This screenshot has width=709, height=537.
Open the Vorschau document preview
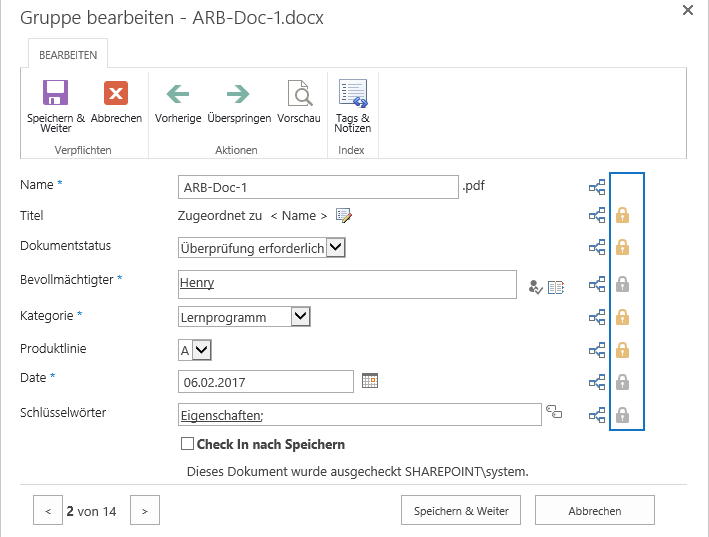pos(300,93)
